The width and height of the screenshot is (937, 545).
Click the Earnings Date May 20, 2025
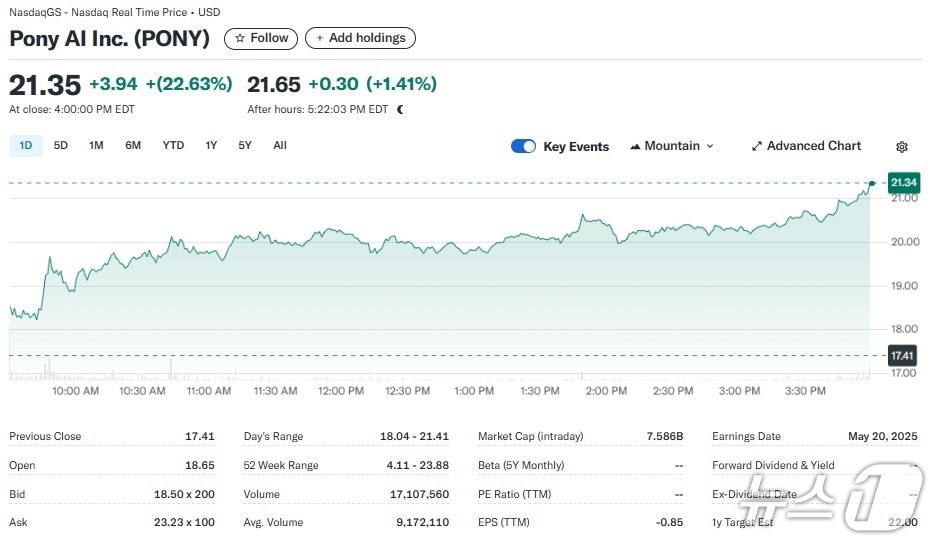pyautogui.click(x=883, y=437)
